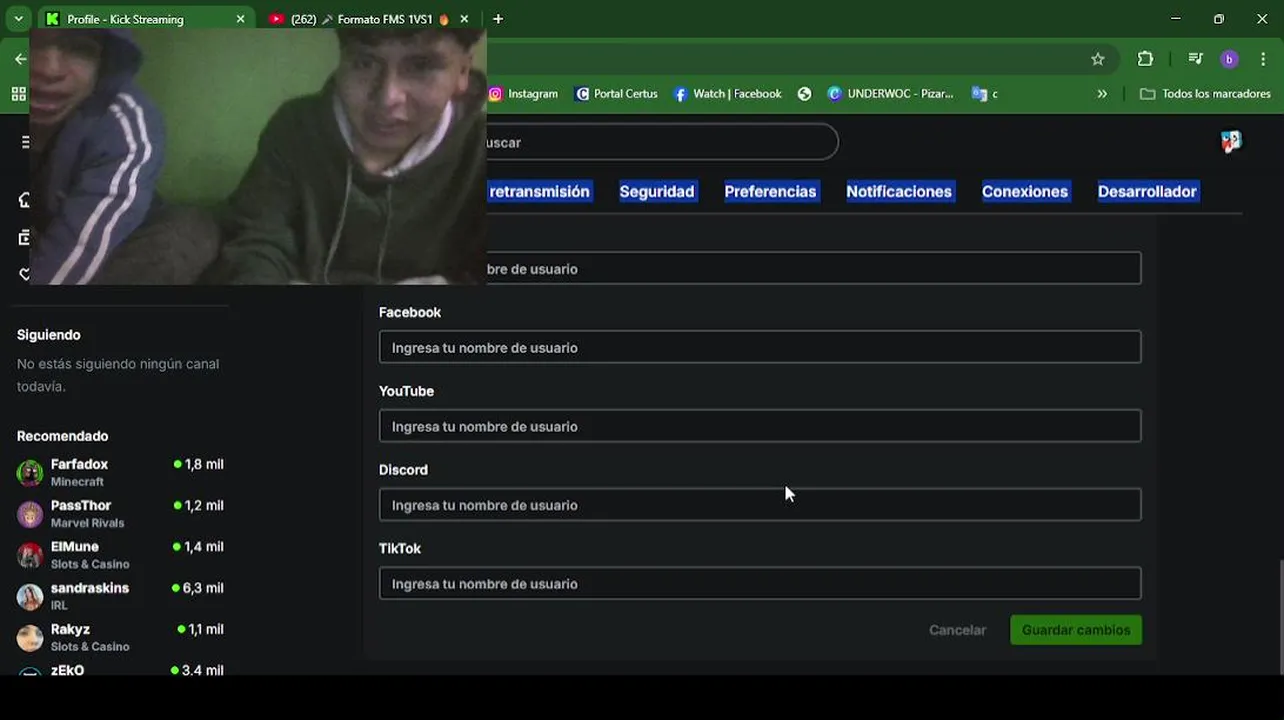The height and width of the screenshot is (720, 1284).
Task: Click the Guardar cambios button
Action: [x=1076, y=630]
